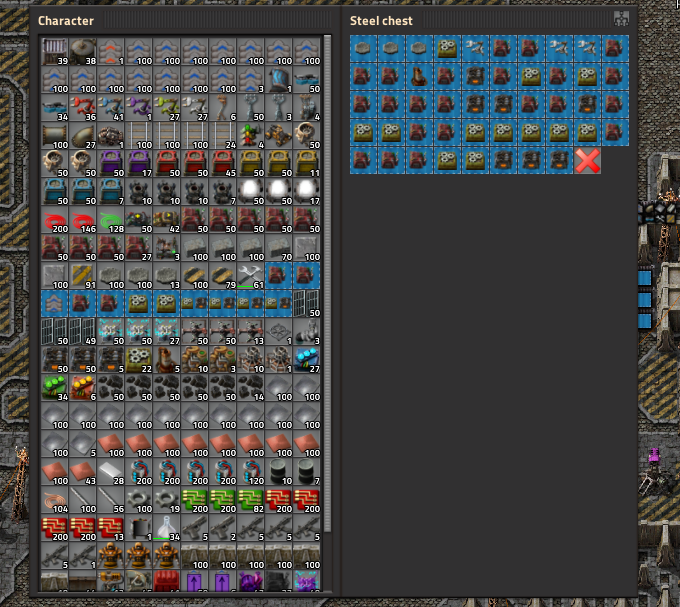This screenshot has height=607, width=680.
Task: Click the green circuit stack of 82
Action: tap(251, 497)
